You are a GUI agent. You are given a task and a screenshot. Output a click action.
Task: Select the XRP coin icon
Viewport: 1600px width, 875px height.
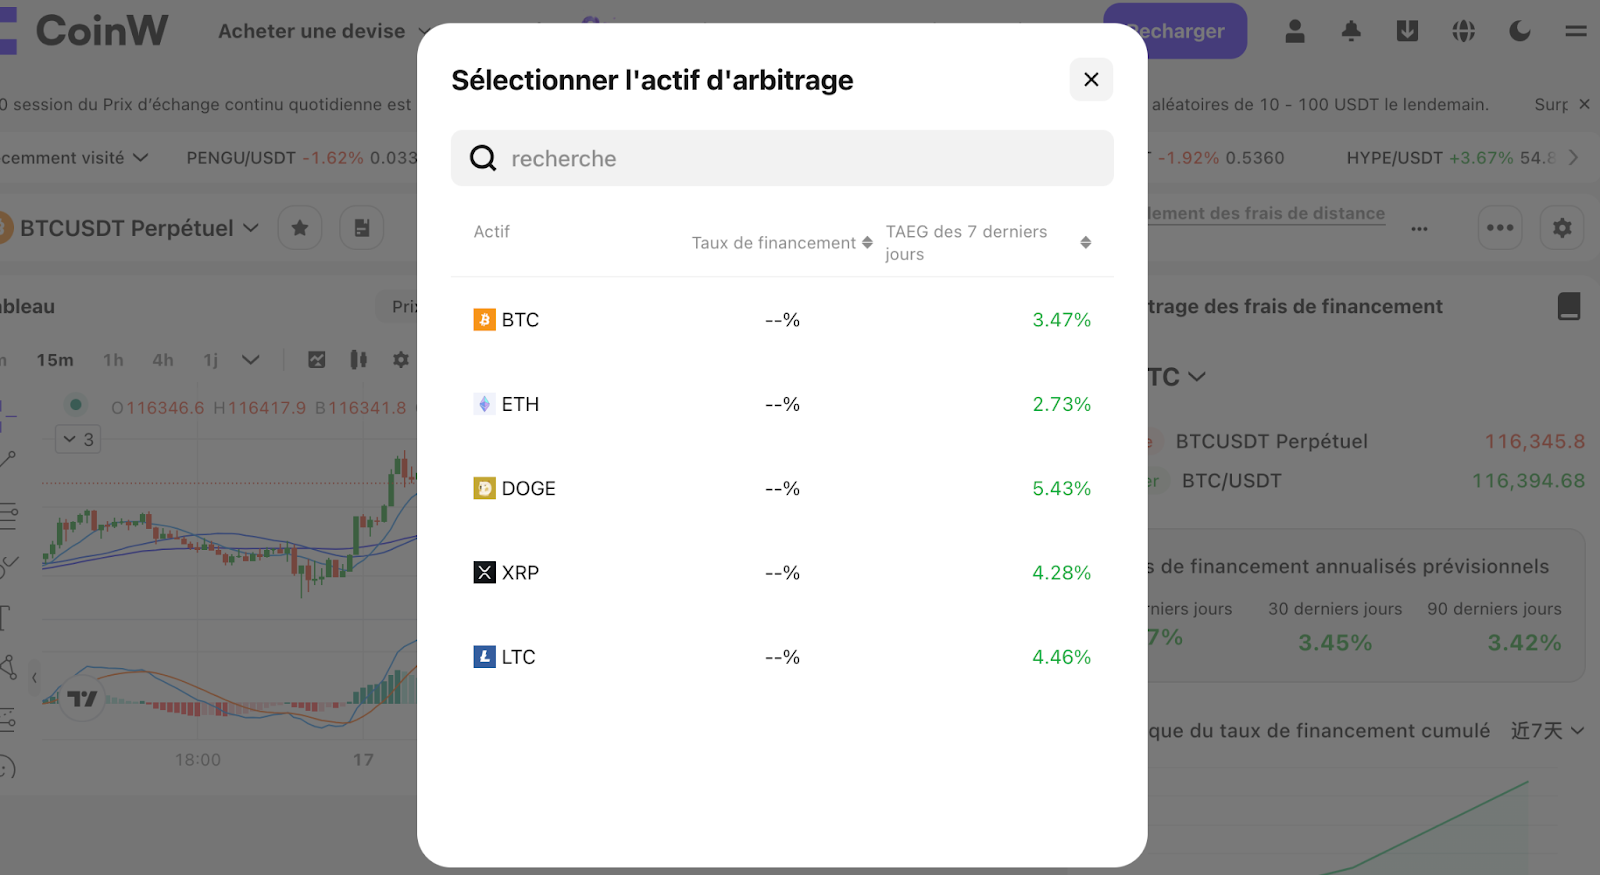click(484, 572)
